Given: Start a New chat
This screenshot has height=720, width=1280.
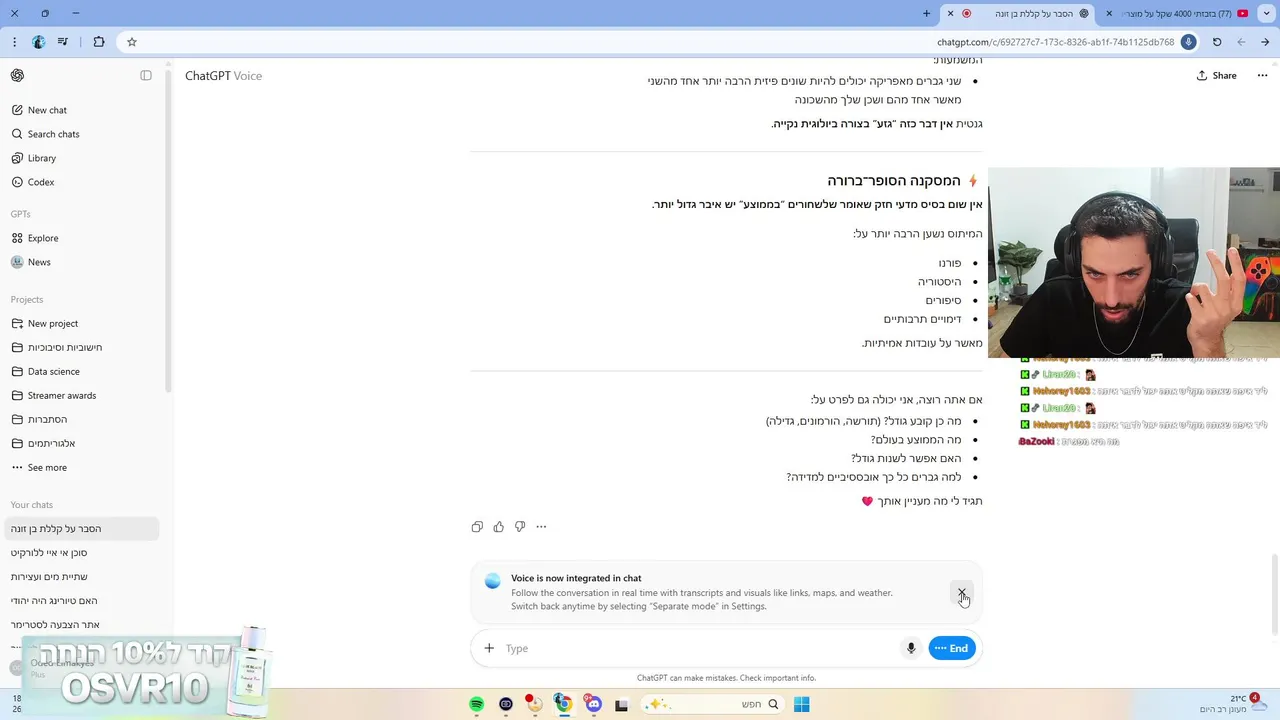Looking at the screenshot, I should [82, 110].
